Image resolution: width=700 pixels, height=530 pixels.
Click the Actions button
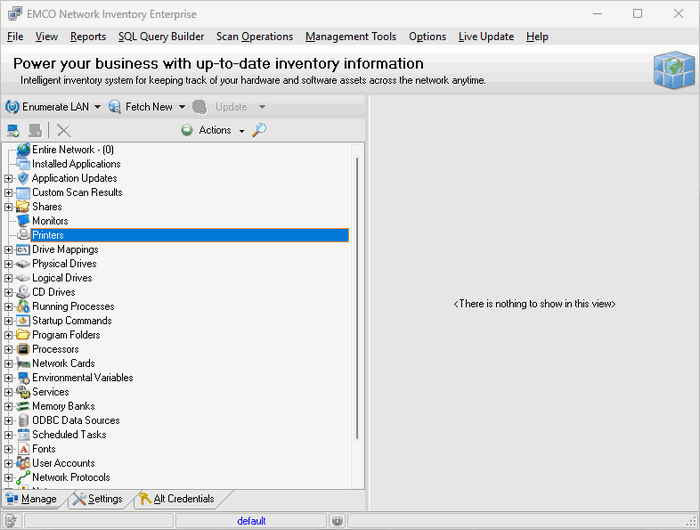215,130
